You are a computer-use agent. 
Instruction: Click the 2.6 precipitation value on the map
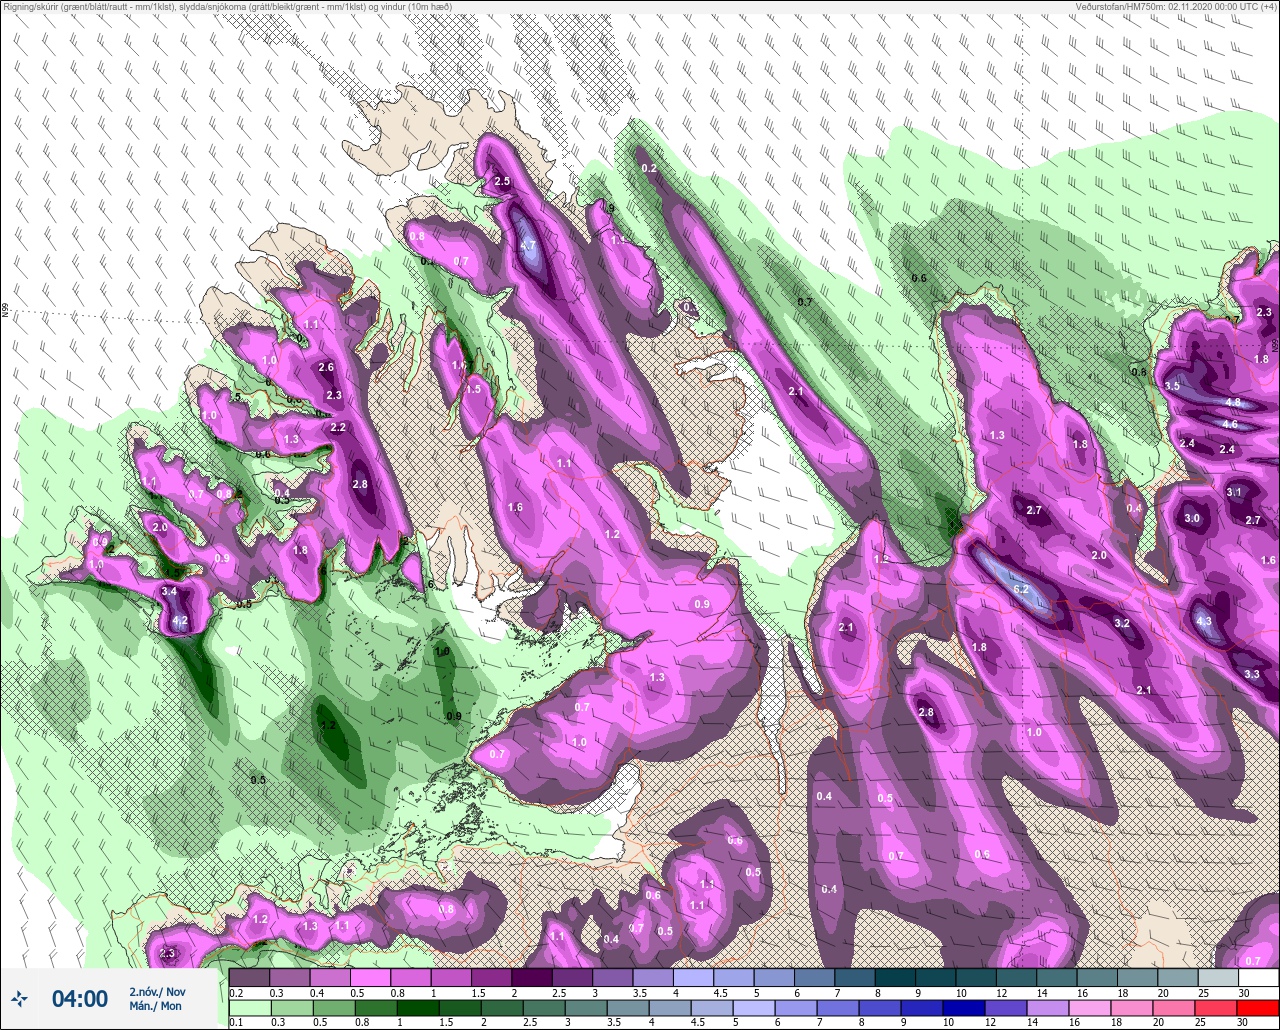click(326, 367)
